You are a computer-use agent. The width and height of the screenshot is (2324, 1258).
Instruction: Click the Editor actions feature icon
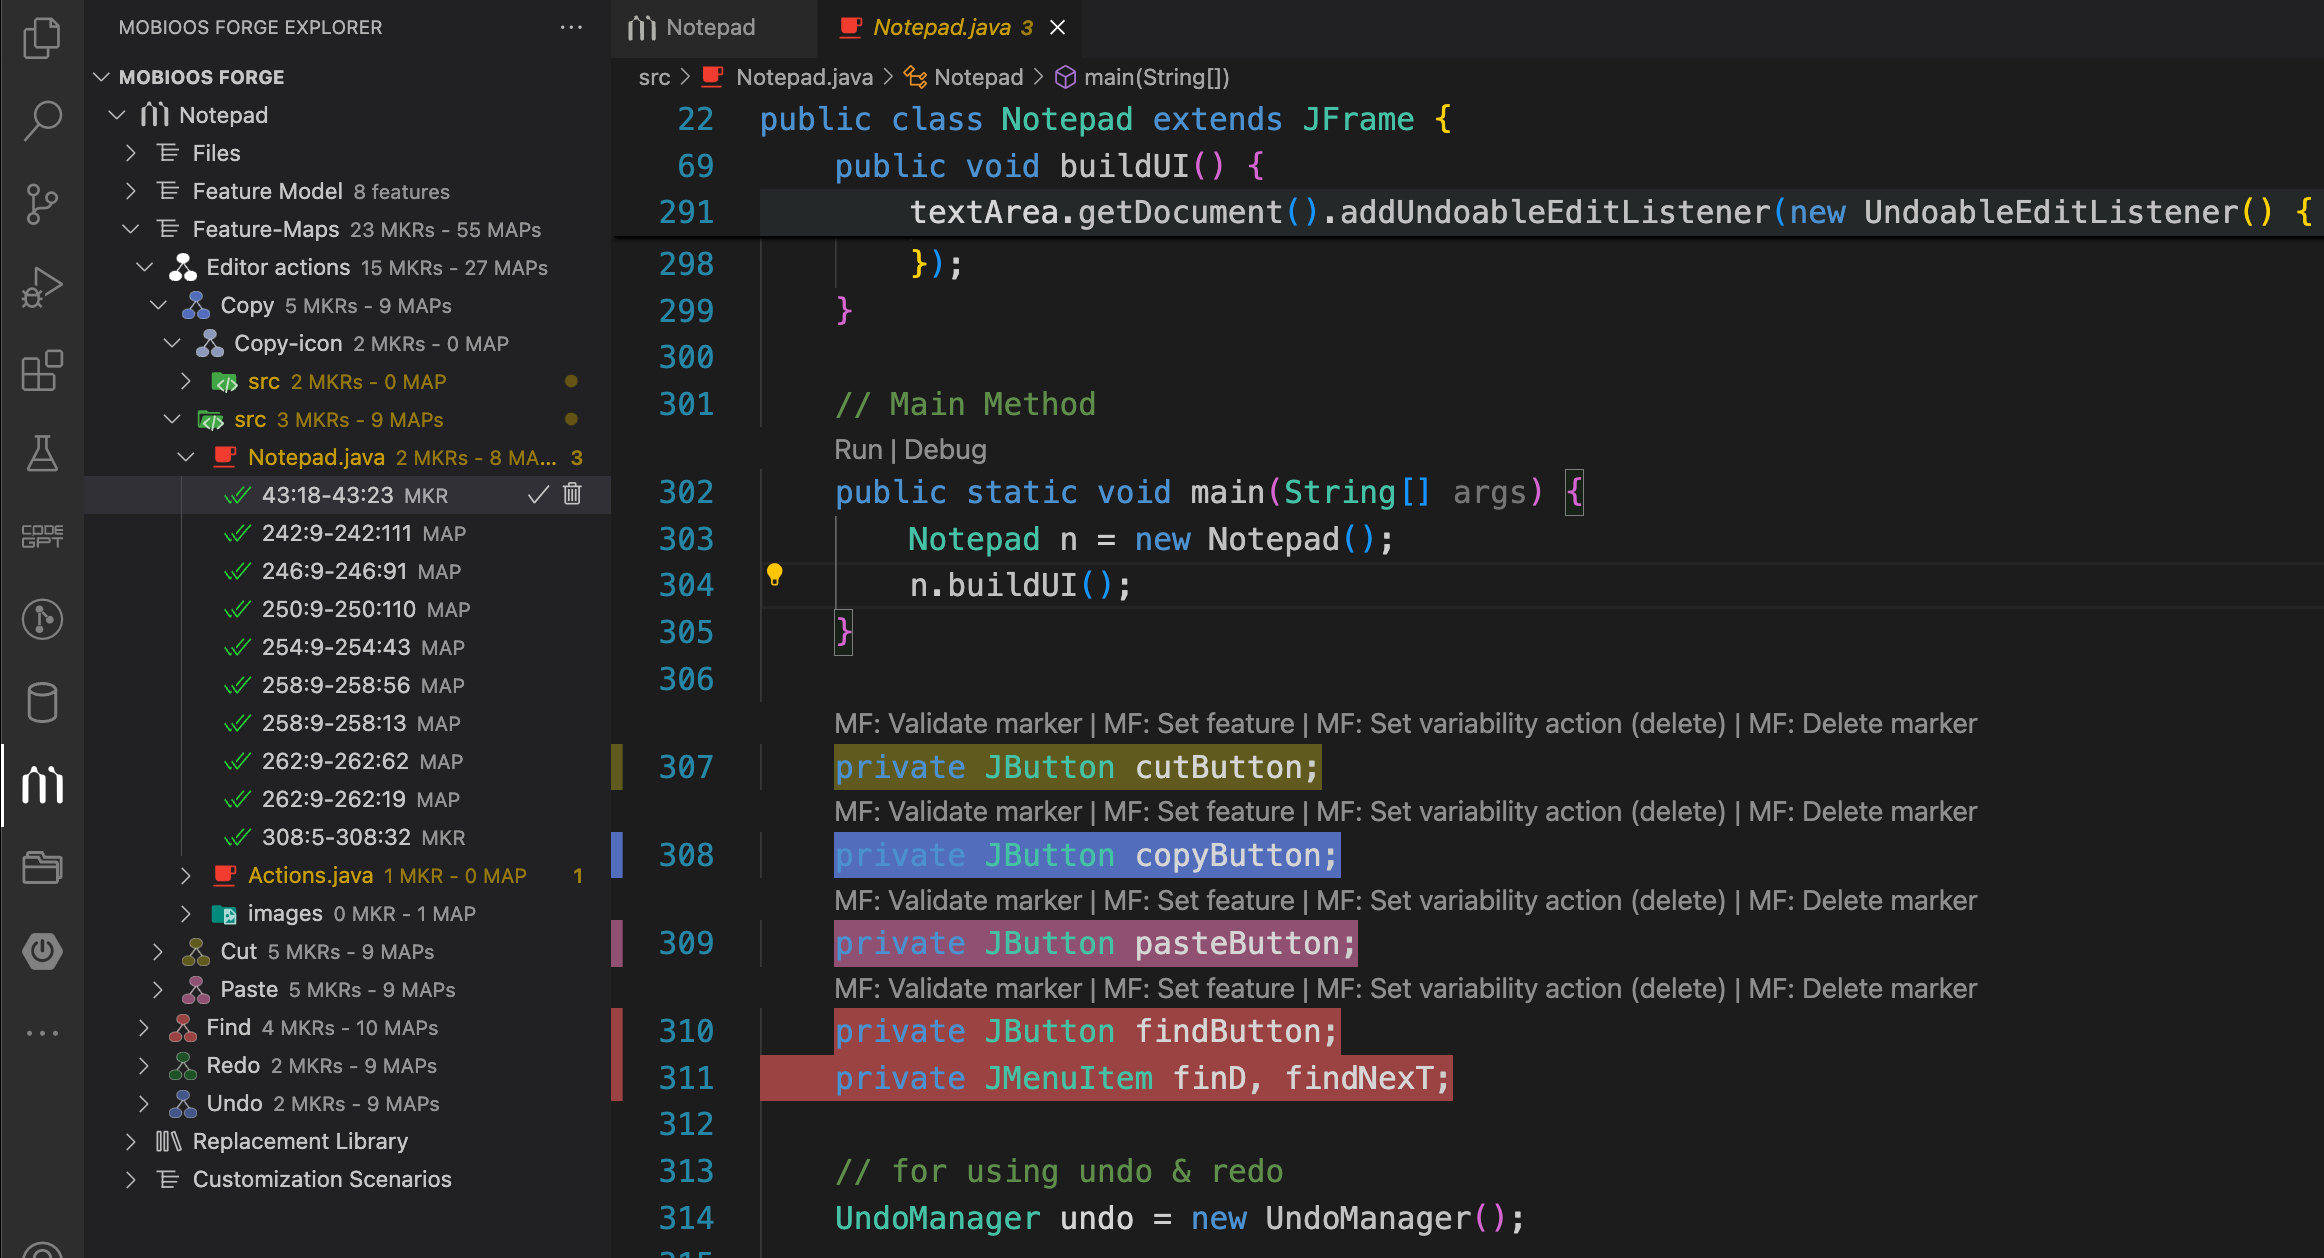point(182,267)
